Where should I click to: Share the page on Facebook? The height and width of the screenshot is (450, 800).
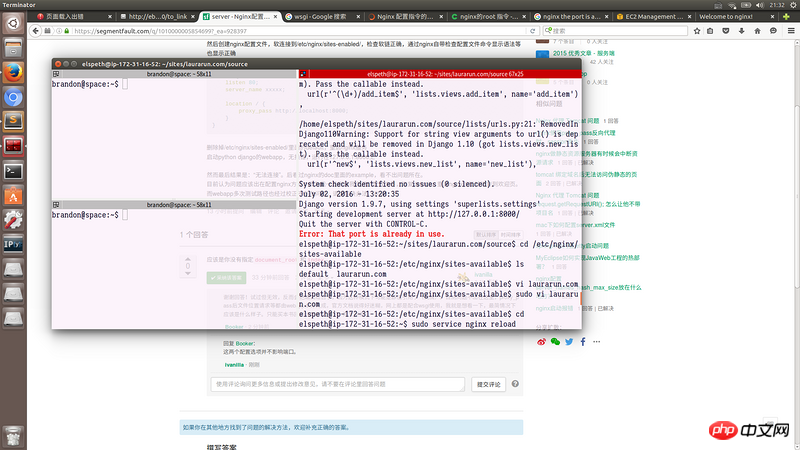(x=583, y=342)
